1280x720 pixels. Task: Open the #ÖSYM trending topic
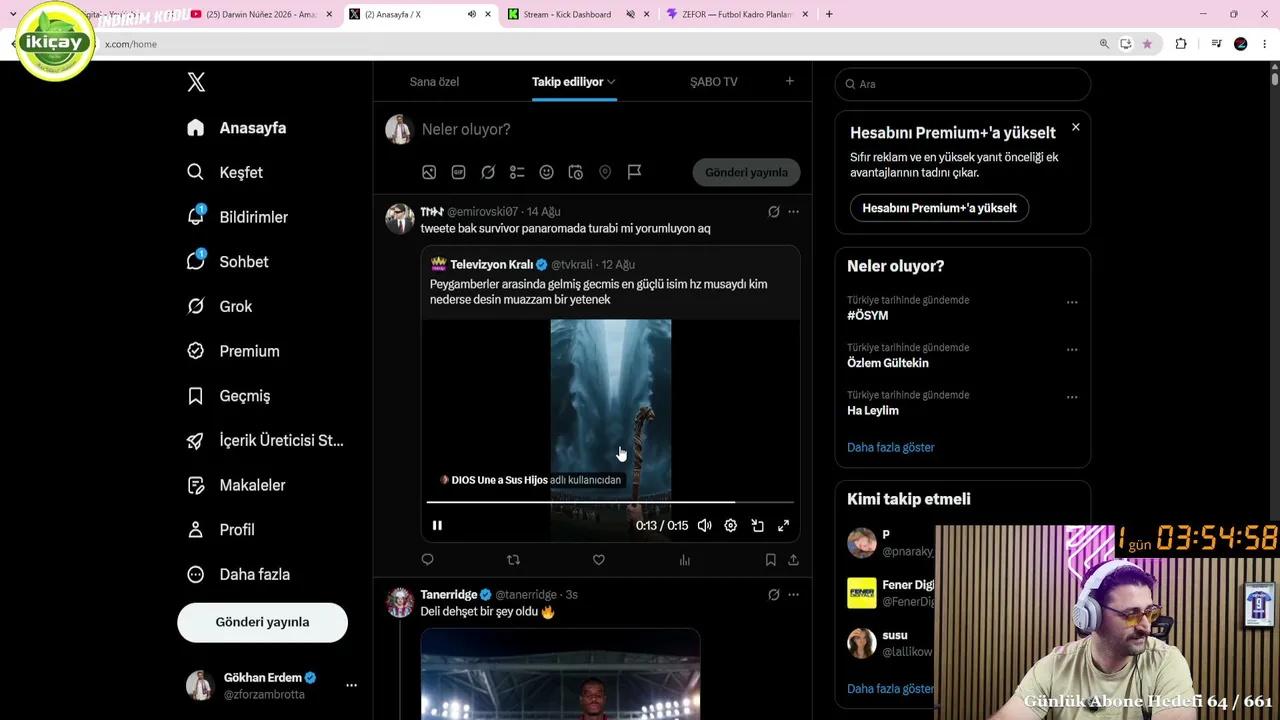(867, 315)
